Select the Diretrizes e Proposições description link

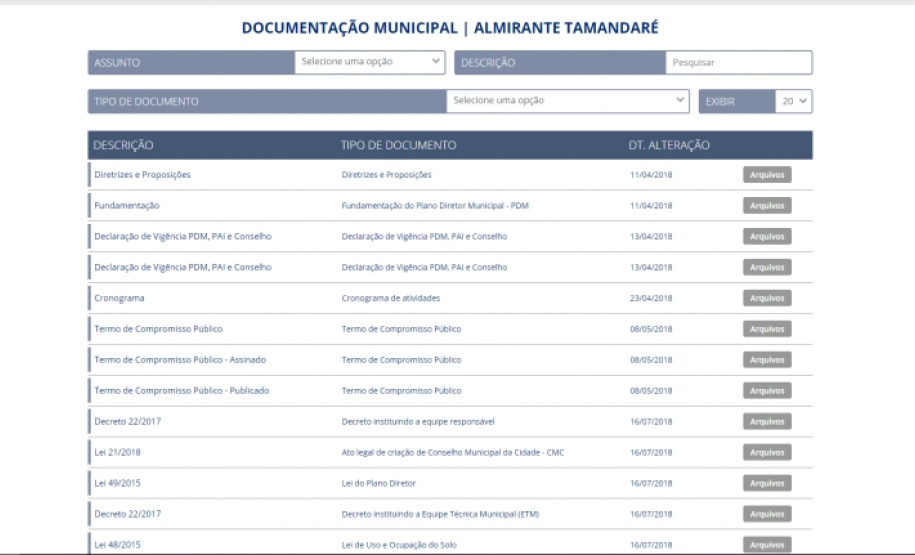[142, 175]
